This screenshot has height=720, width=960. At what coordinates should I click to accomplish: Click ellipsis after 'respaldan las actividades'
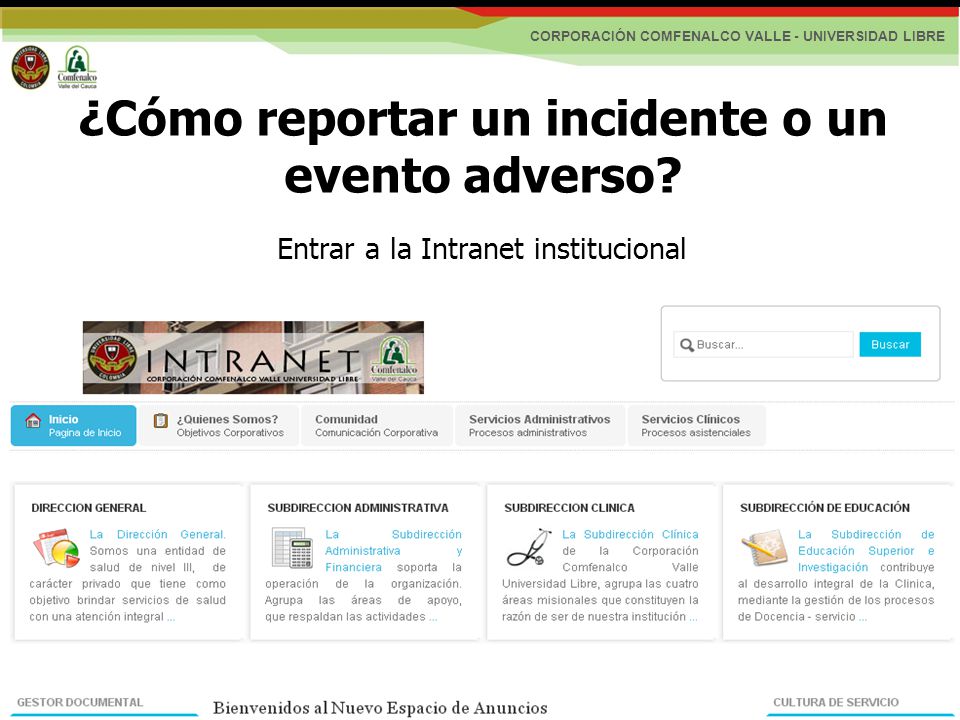[x=433, y=617]
